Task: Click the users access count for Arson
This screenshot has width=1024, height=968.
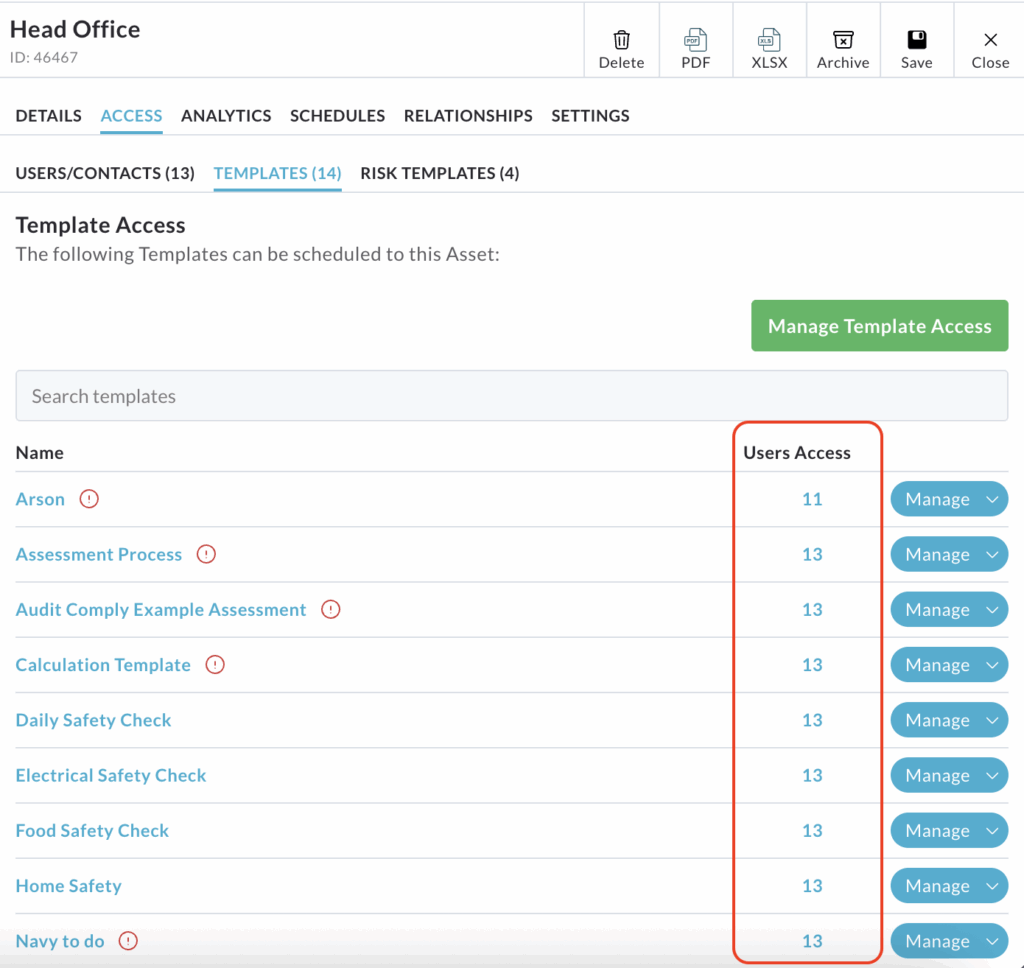Action: [x=812, y=499]
